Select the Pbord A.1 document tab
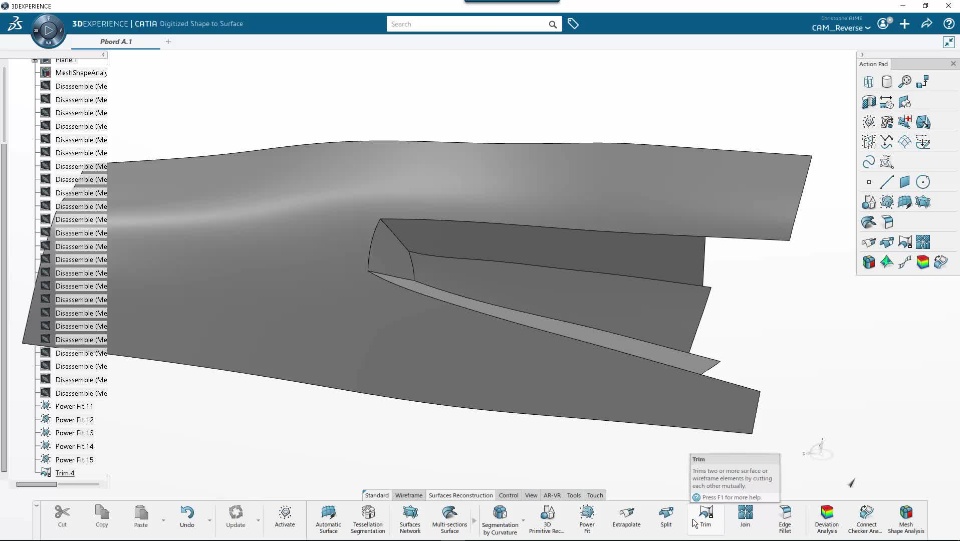The width and height of the screenshot is (960, 541). click(116, 42)
